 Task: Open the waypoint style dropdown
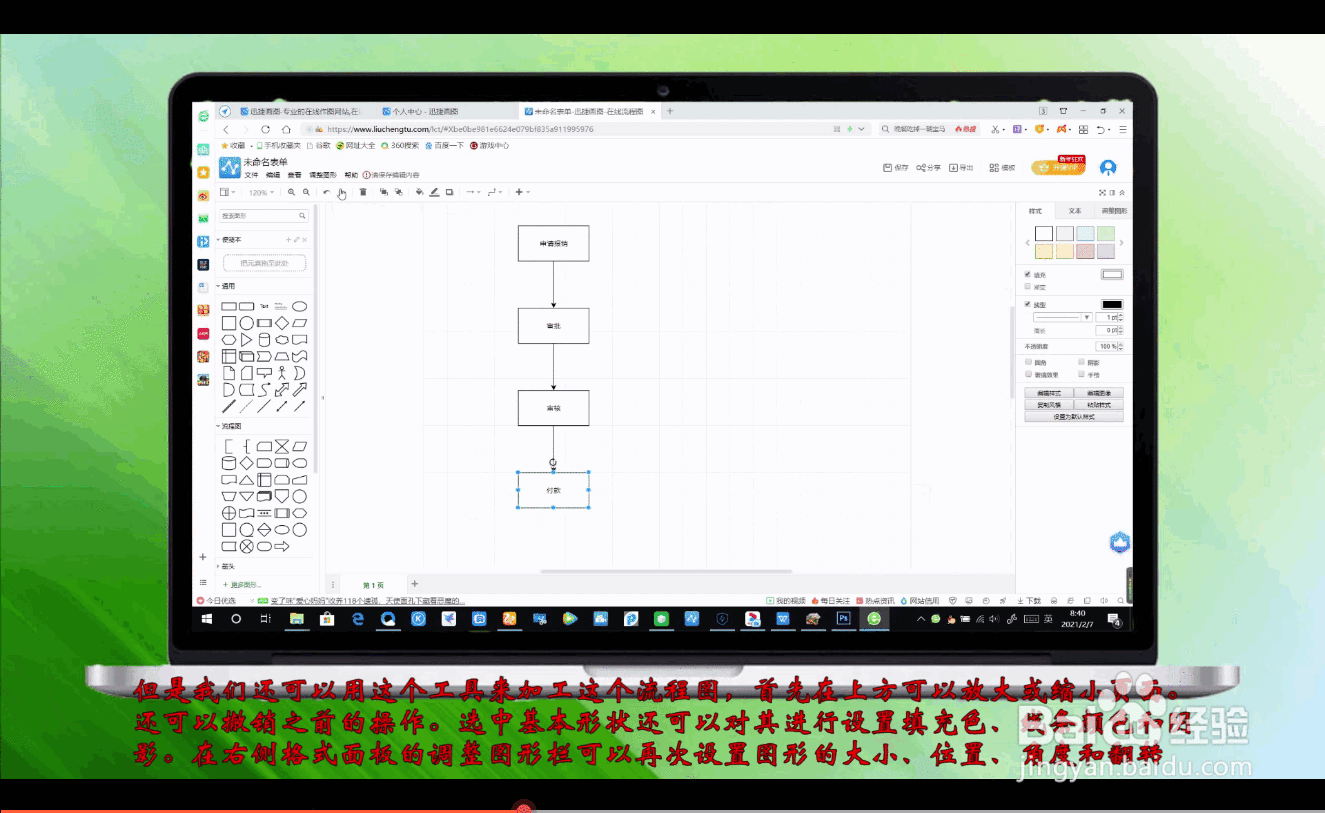[495, 192]
